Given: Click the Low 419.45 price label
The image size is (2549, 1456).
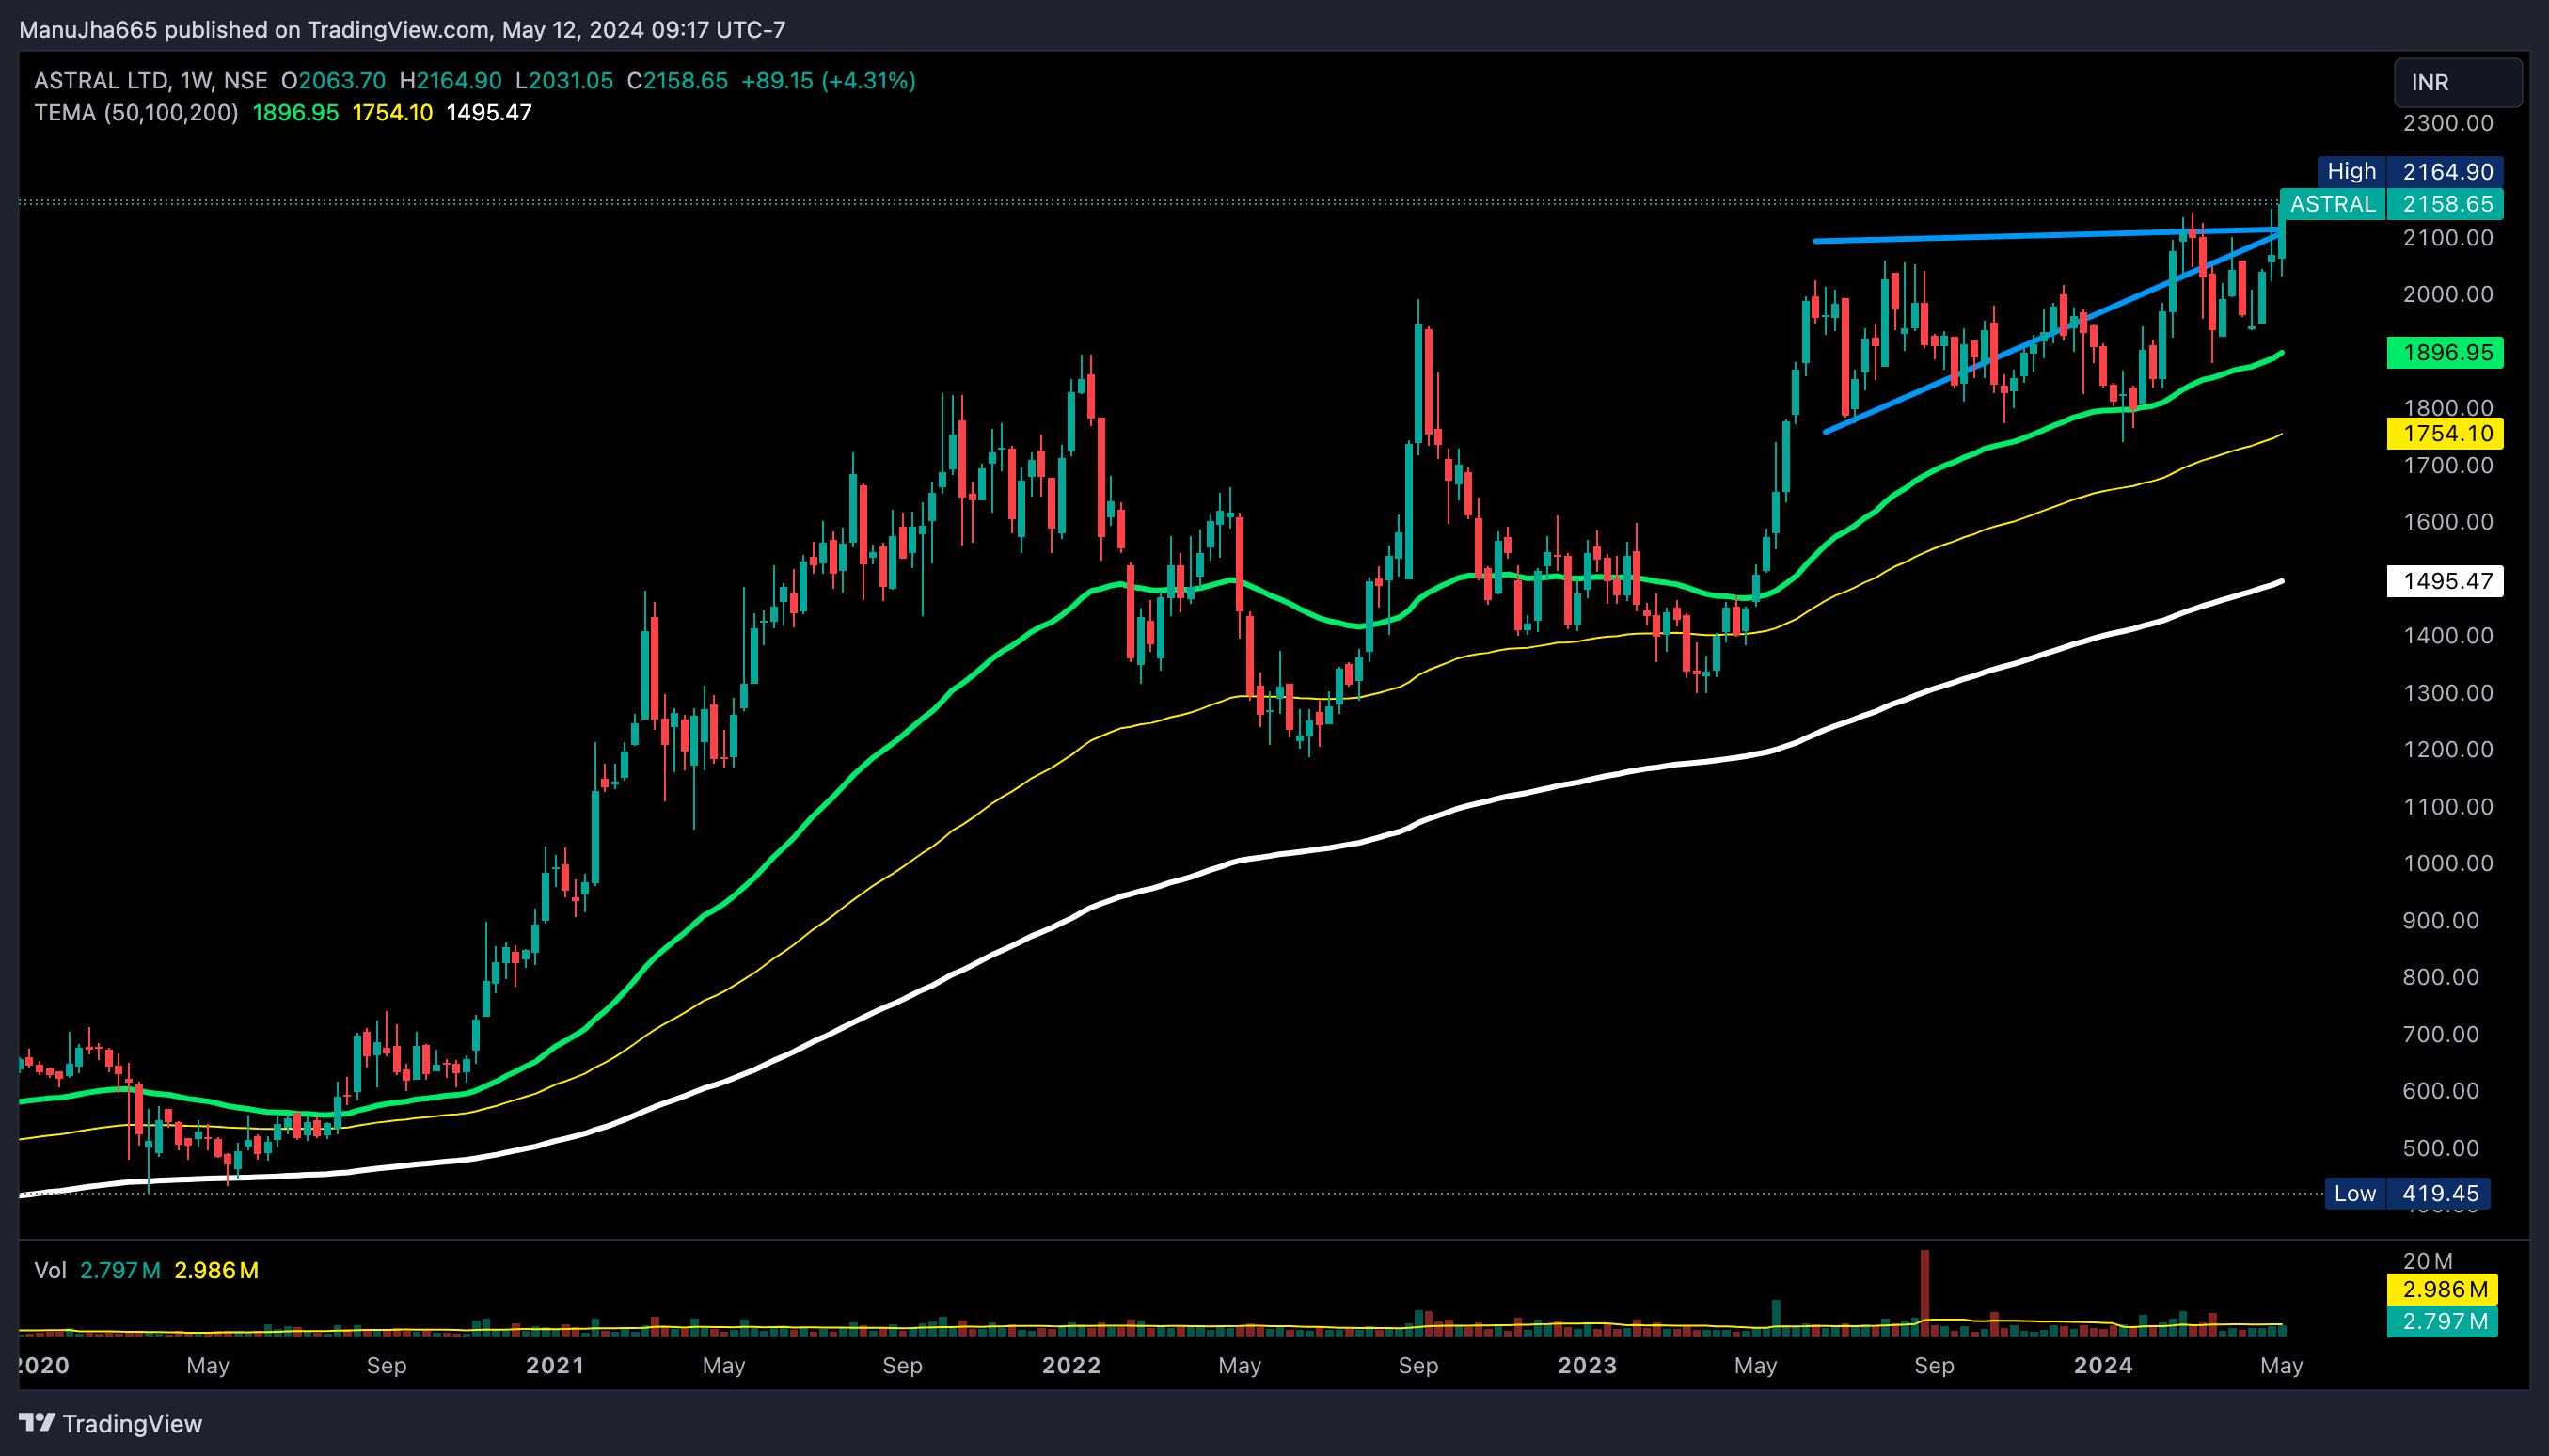Looking at the screenshot, I should click(x=2407, y=1193).
